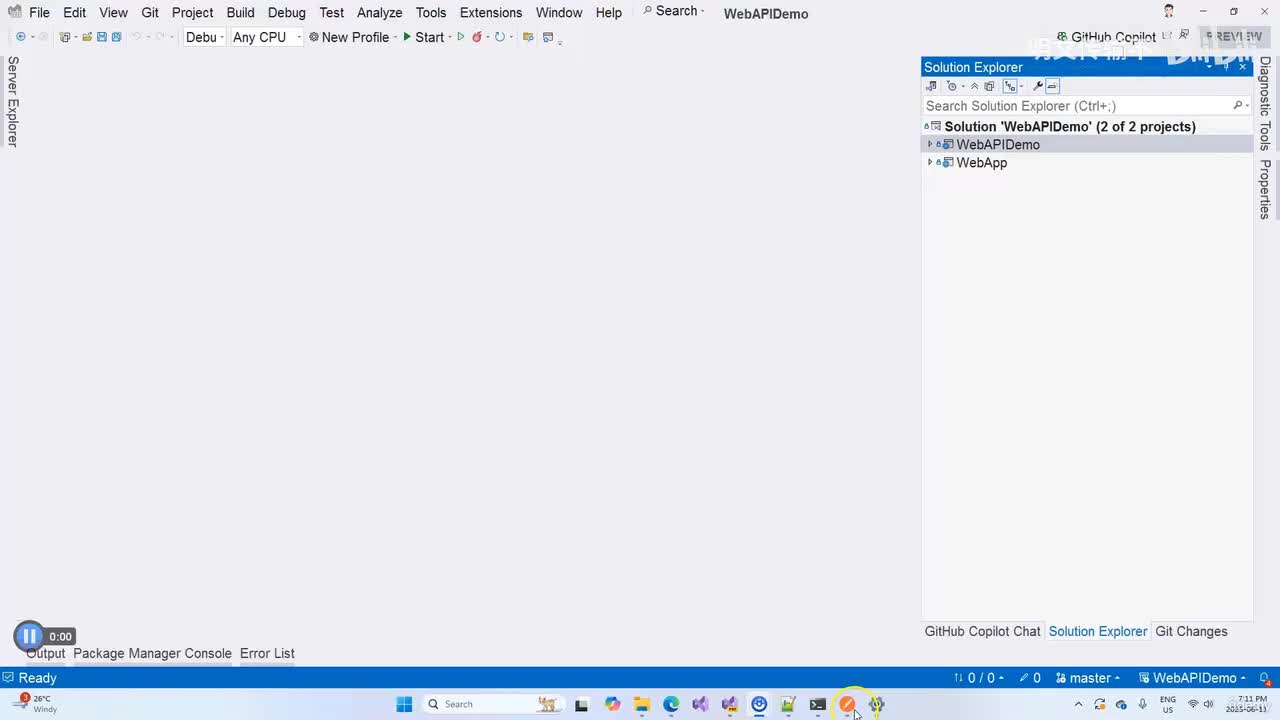Click the green Start debugging button
The image size is (1280, 720).
[423, 37]
